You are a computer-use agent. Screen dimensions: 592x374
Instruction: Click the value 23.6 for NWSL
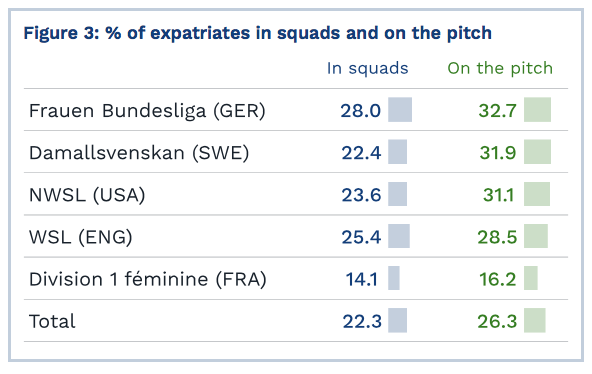361,195
